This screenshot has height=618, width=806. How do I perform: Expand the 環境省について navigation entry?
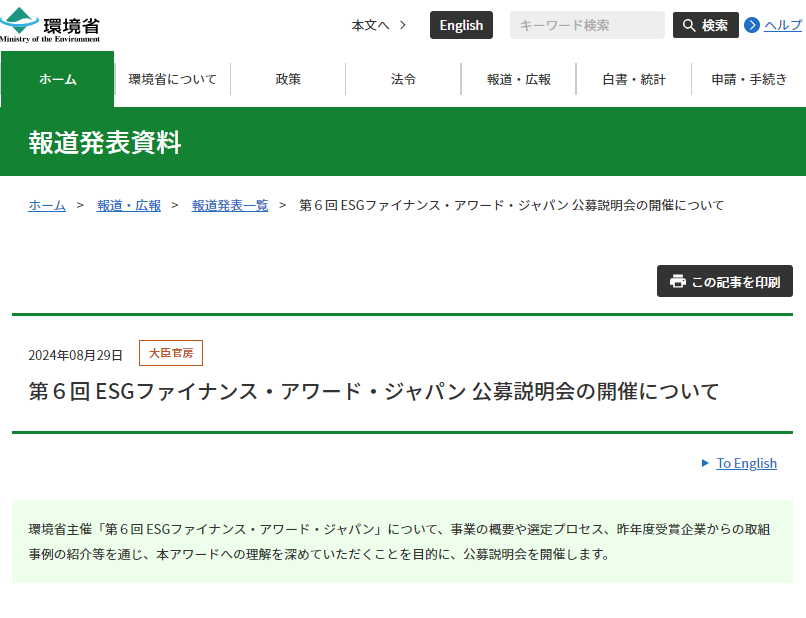[172, 78]
